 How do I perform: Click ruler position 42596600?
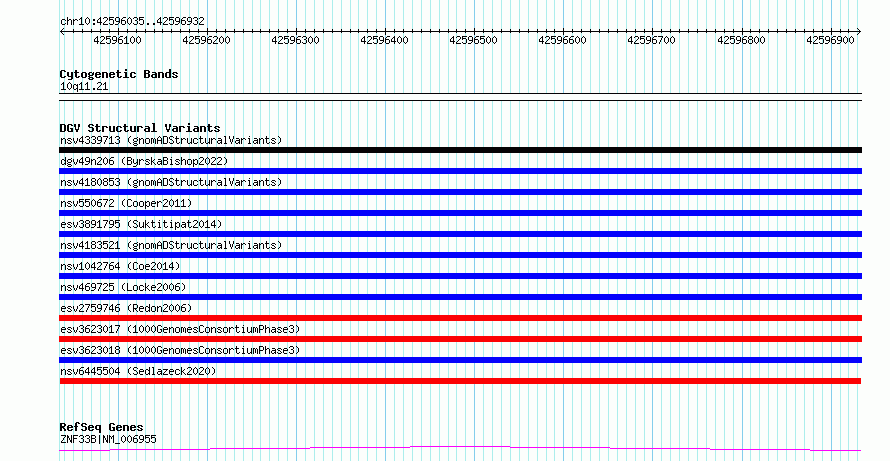pos(562,40)
